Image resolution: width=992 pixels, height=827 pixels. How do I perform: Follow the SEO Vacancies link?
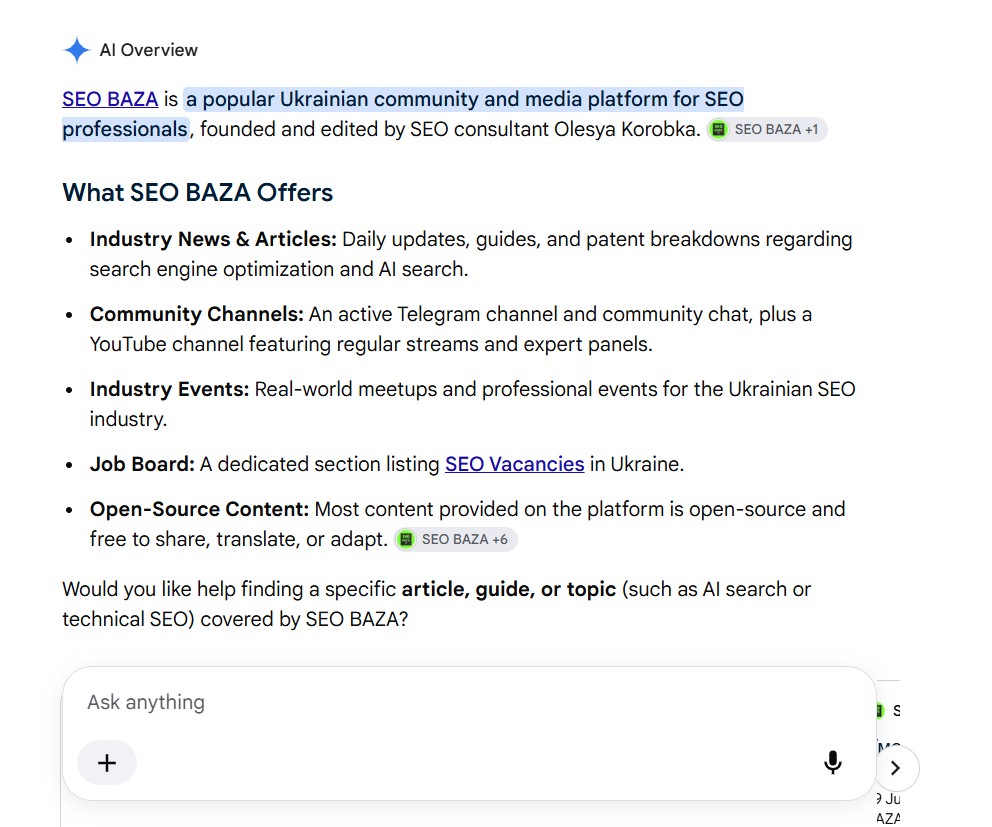click(514, 464)
